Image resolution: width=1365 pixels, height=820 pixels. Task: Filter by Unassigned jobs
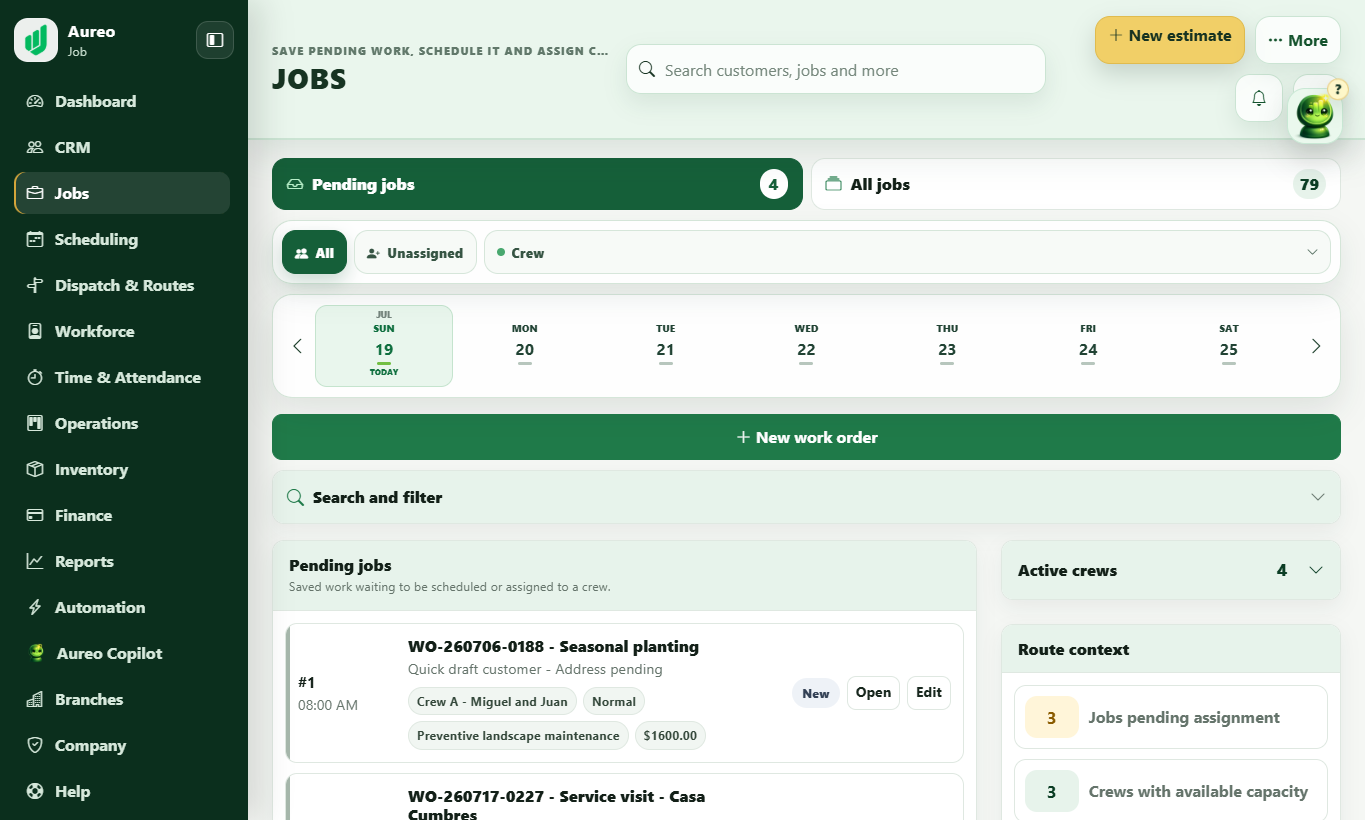(x=415, y=252)
